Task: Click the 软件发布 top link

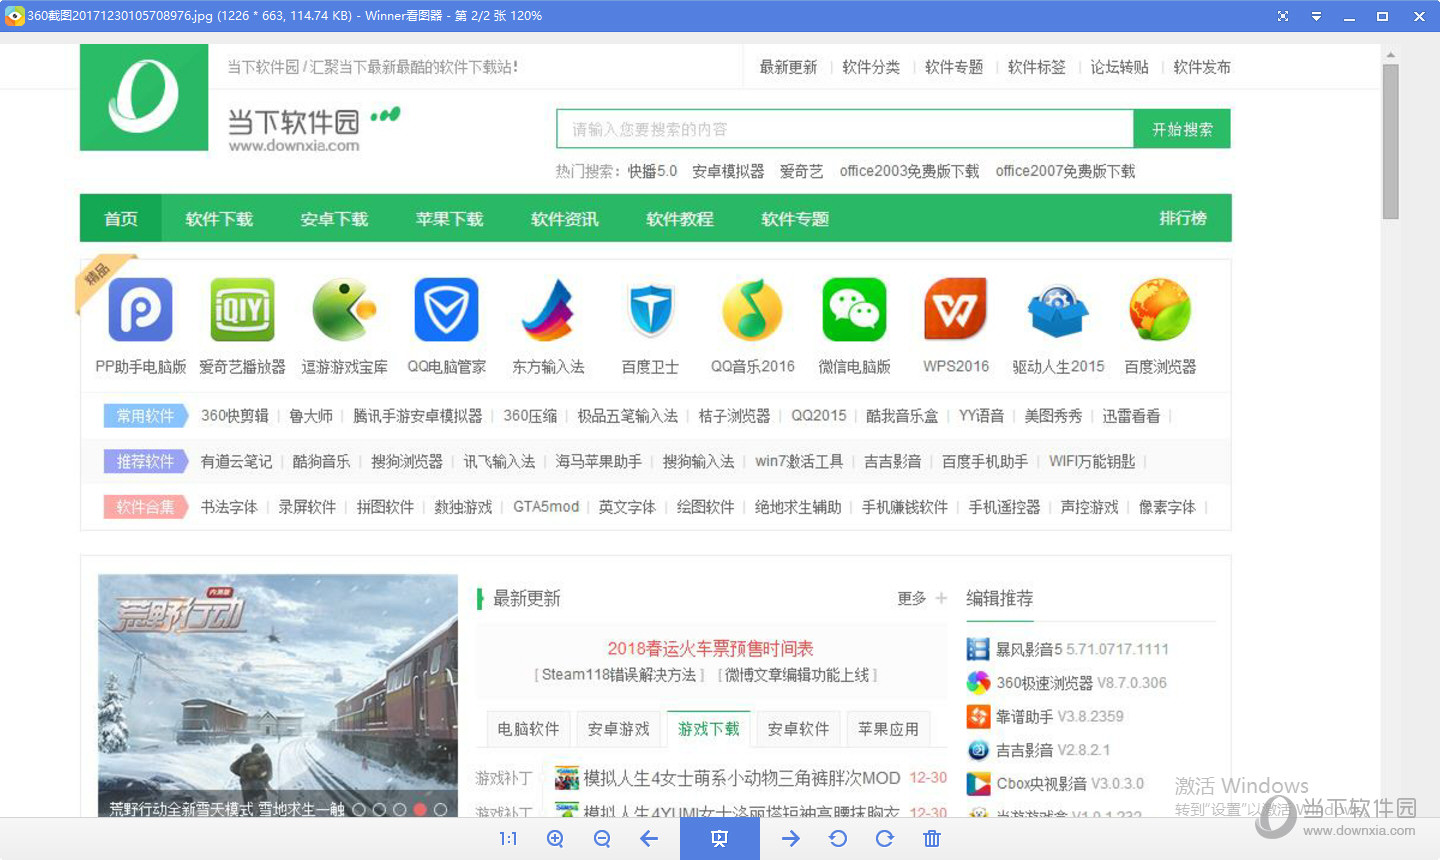Action: point(1202,67)
